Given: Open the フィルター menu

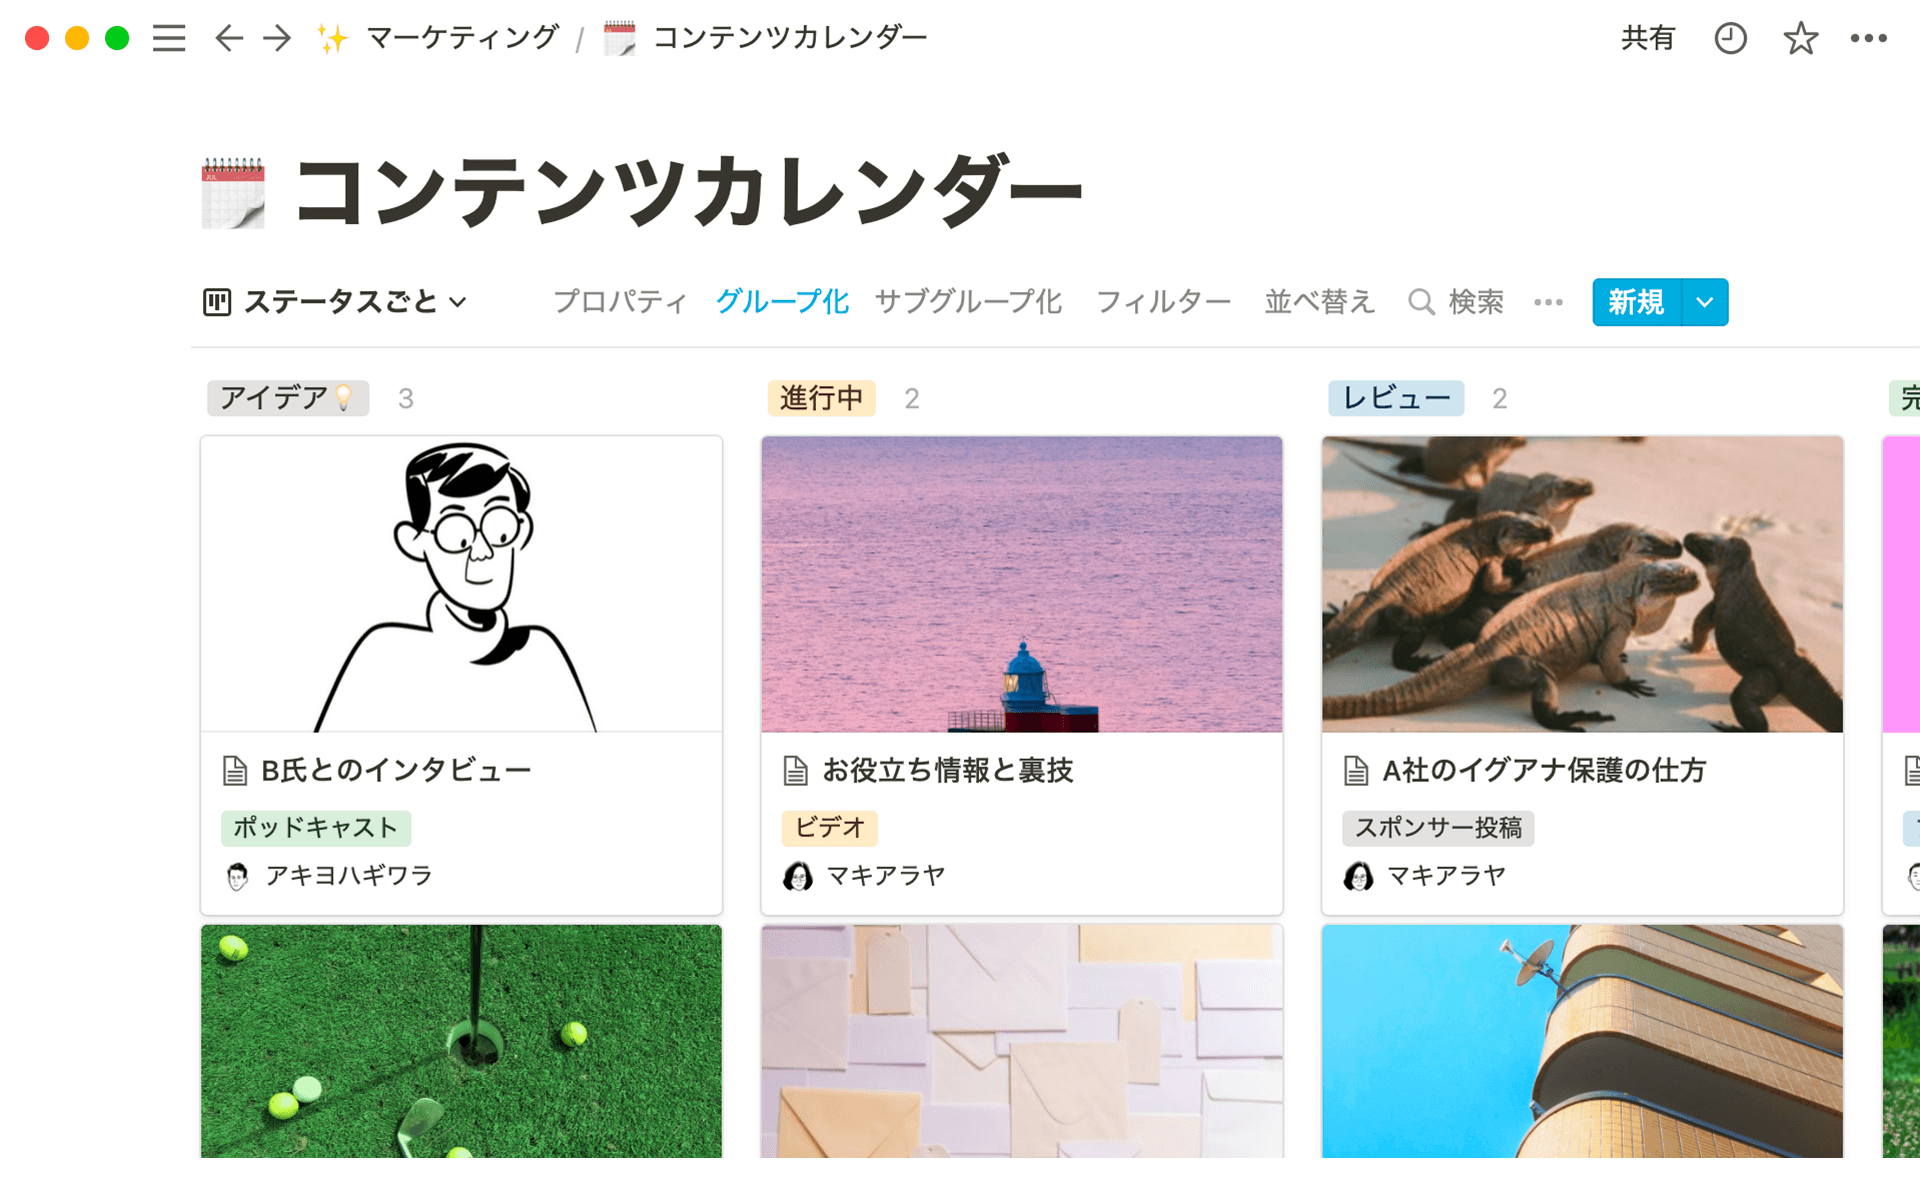Looking at the screenshot, I should 1163,302.
